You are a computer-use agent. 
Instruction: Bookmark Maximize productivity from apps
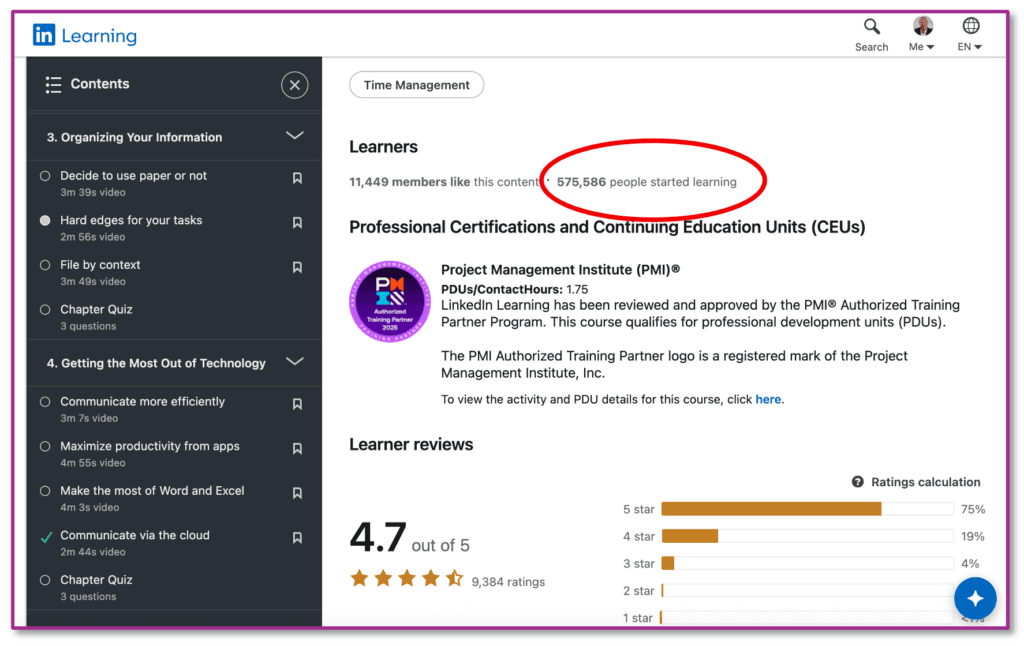pos(297,449)
